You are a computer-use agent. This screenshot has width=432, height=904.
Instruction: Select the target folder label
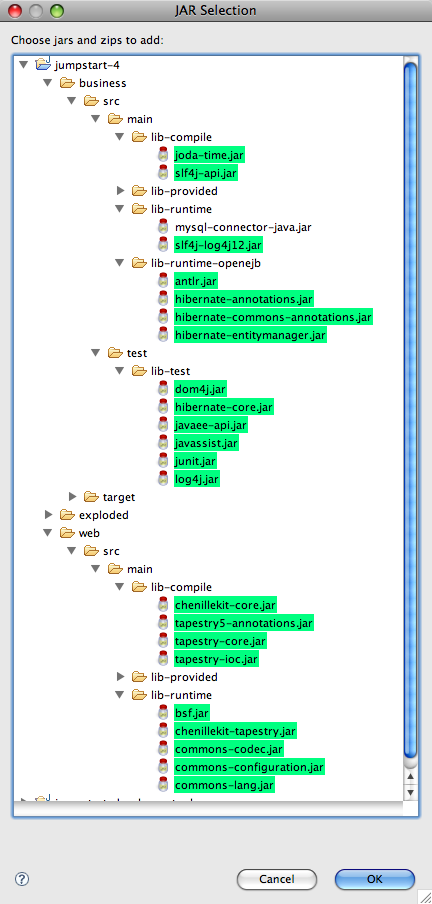(x=119, y=497)
